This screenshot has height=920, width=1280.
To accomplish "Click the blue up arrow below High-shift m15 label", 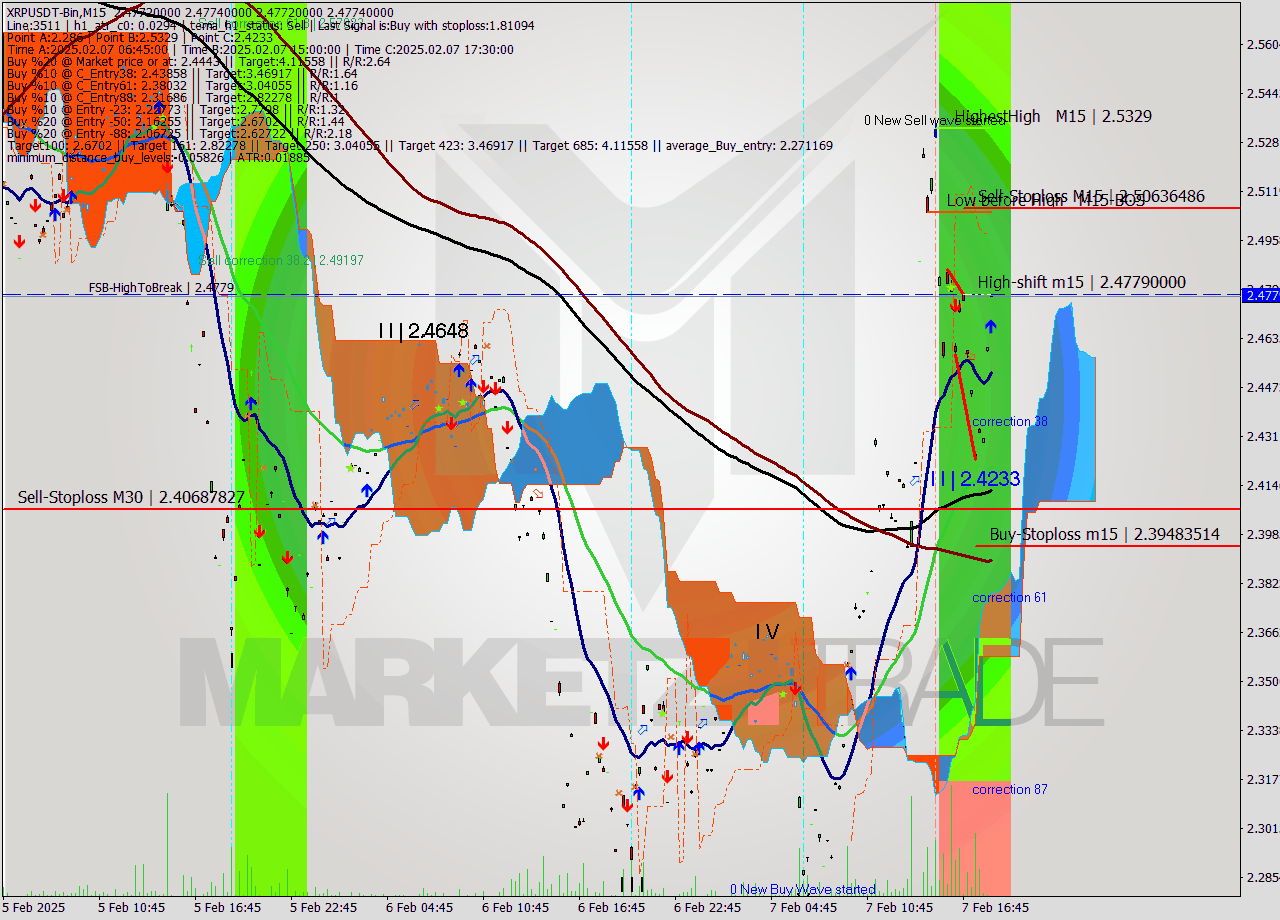I will 990,326.
